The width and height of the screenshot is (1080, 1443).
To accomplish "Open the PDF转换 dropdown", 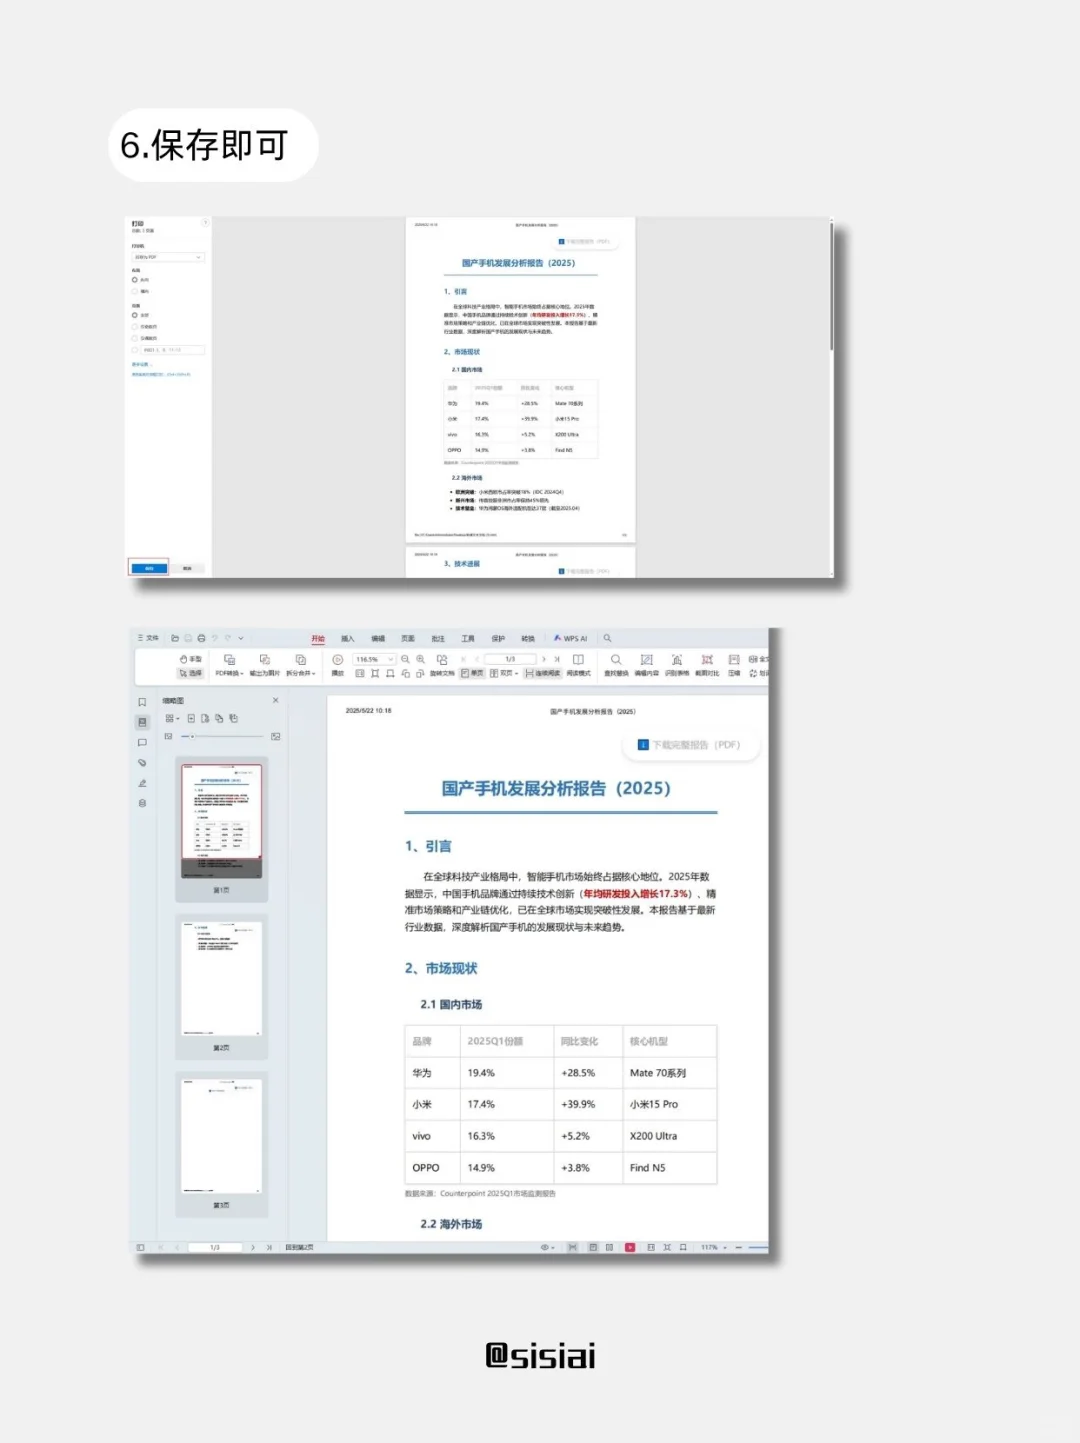I will 229,665.
